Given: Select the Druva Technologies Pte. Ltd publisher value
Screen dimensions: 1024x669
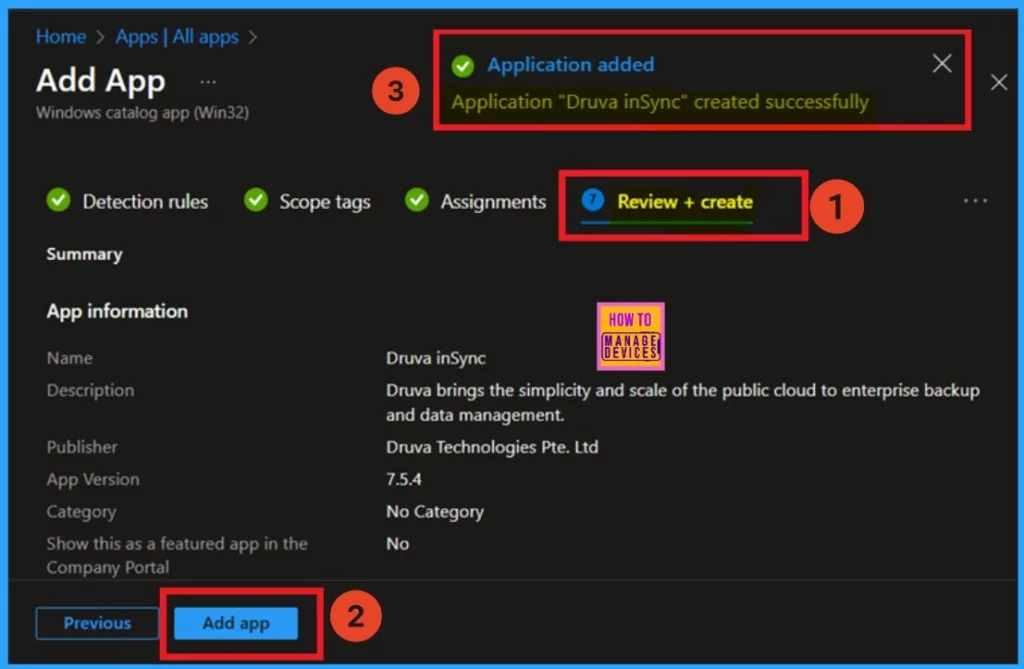Looking at the screenshot, I should (x=492, y=447).
